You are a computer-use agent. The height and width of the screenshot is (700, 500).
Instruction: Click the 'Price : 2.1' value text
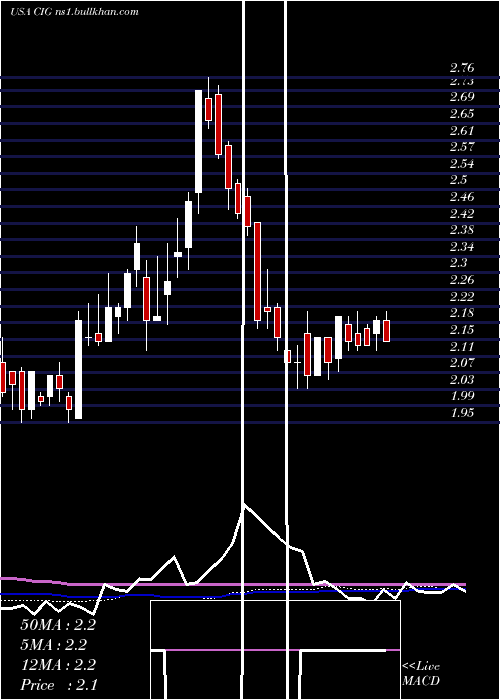pyautogui.click(x=58, y=685)
